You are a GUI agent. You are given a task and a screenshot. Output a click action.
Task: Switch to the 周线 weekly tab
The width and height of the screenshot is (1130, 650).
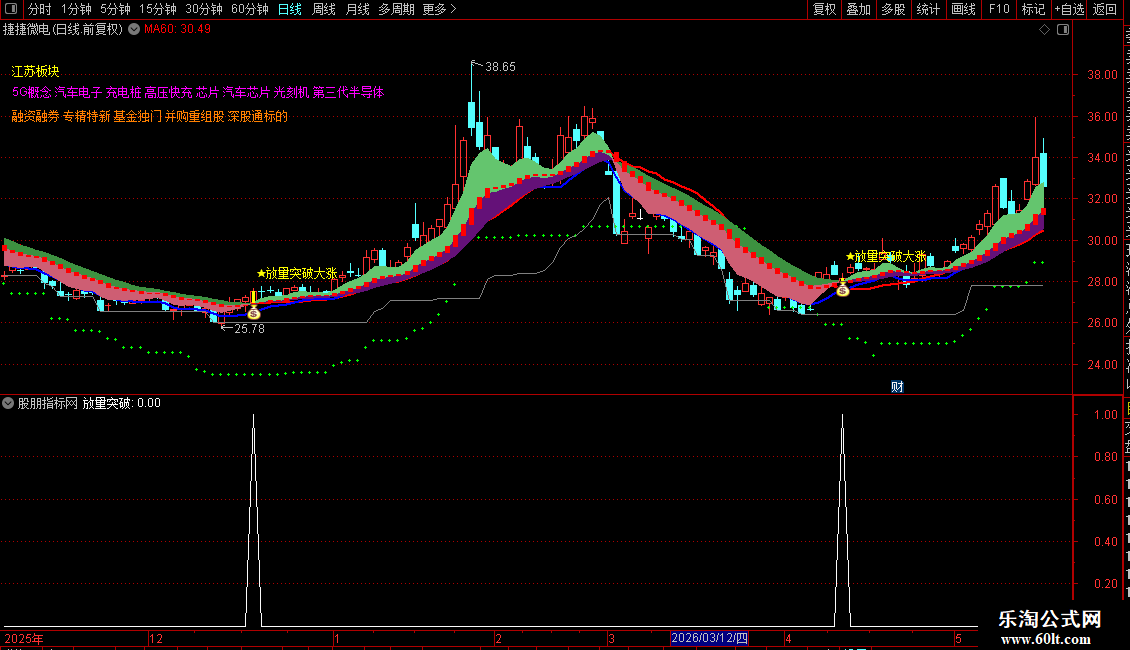coord(324,9)
